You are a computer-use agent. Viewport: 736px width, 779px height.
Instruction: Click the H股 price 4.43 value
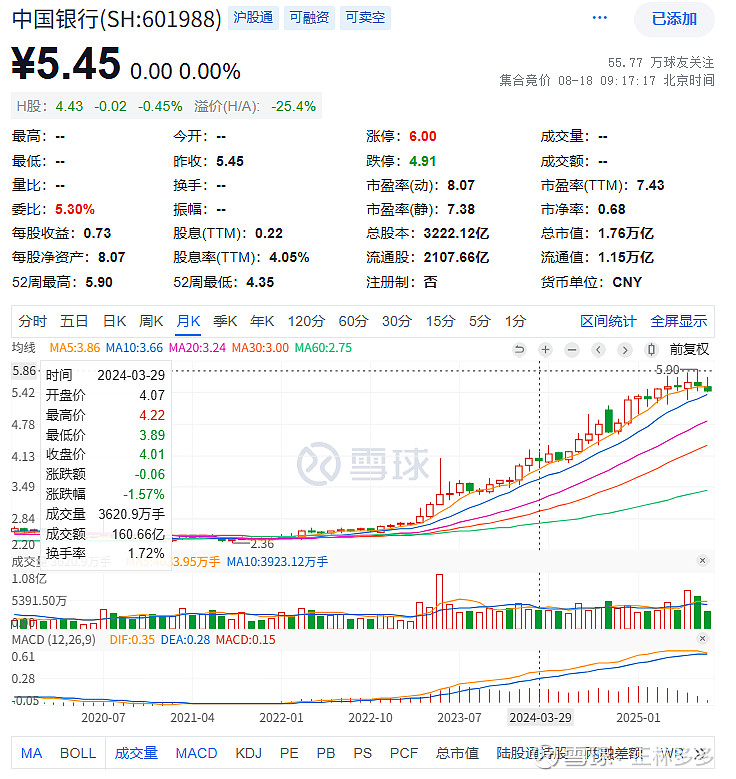(69, 106)
